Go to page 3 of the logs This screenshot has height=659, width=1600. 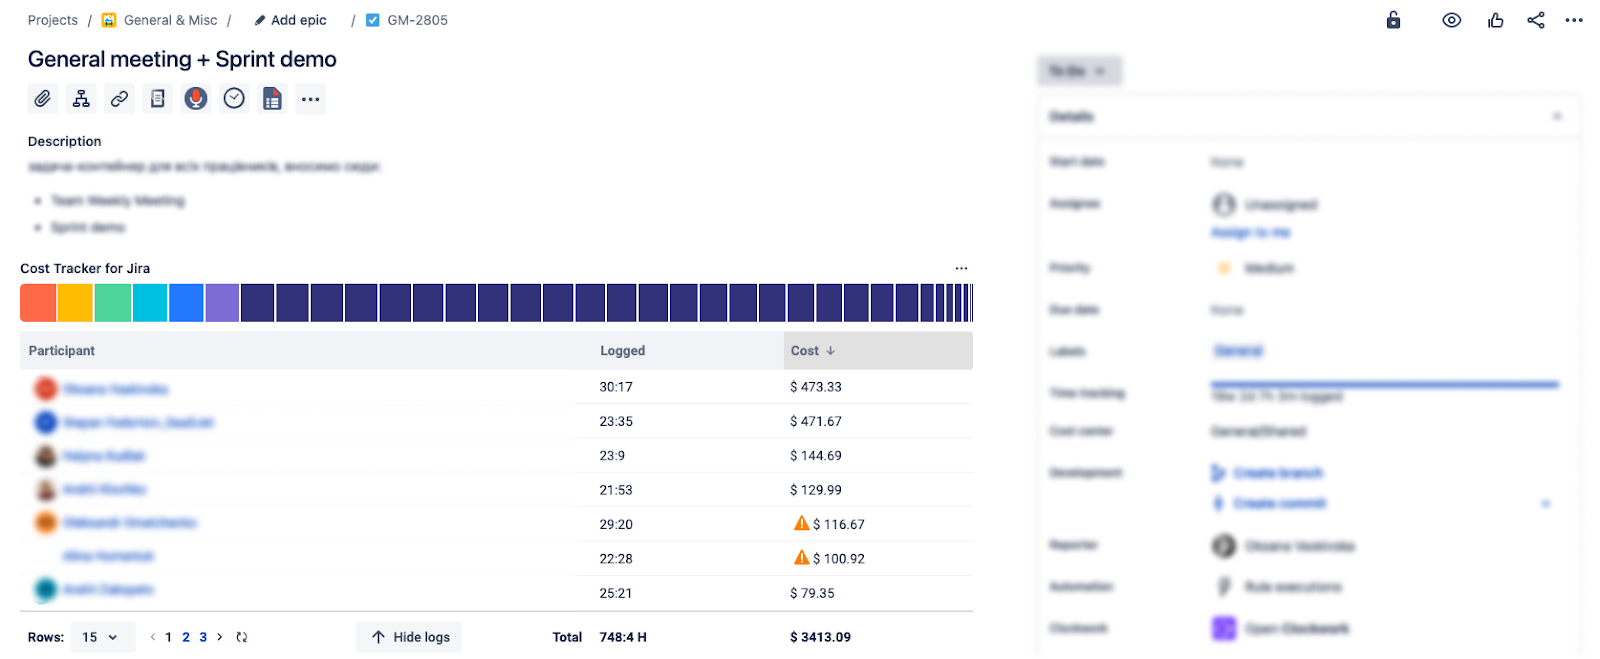coord(203,637)
